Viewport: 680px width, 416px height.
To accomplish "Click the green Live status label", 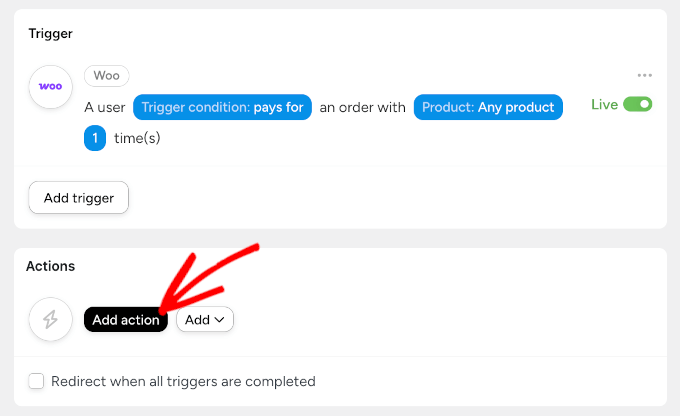I will 604,104.
